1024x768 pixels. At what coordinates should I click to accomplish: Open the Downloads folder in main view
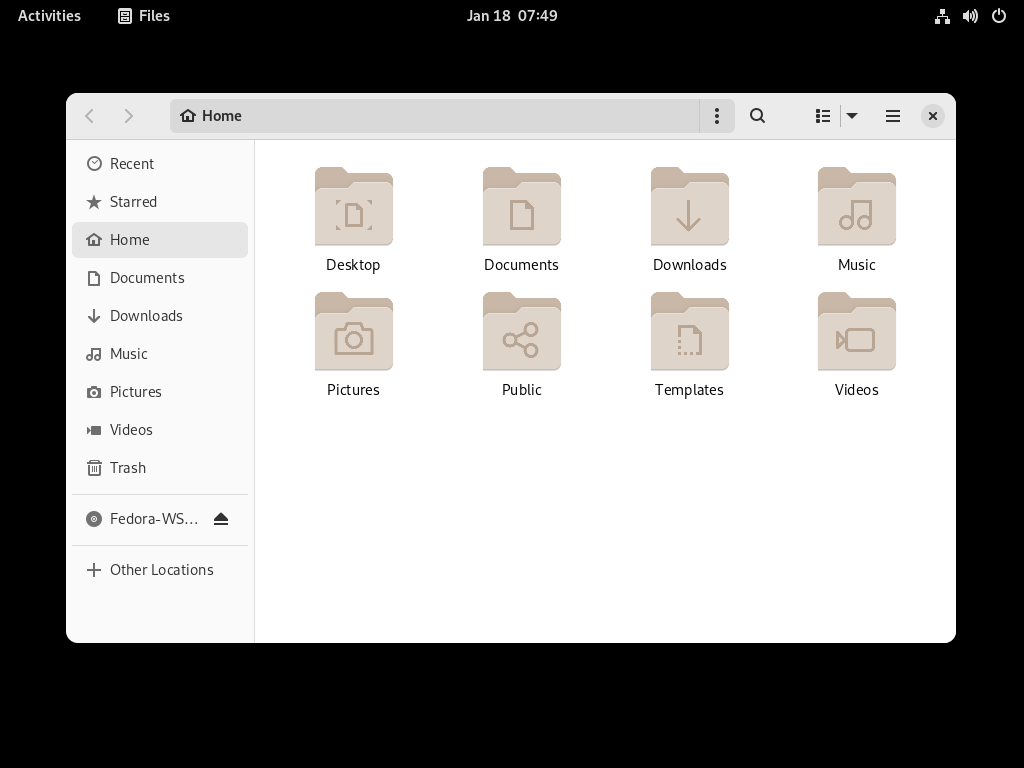[x=690, y=207]
